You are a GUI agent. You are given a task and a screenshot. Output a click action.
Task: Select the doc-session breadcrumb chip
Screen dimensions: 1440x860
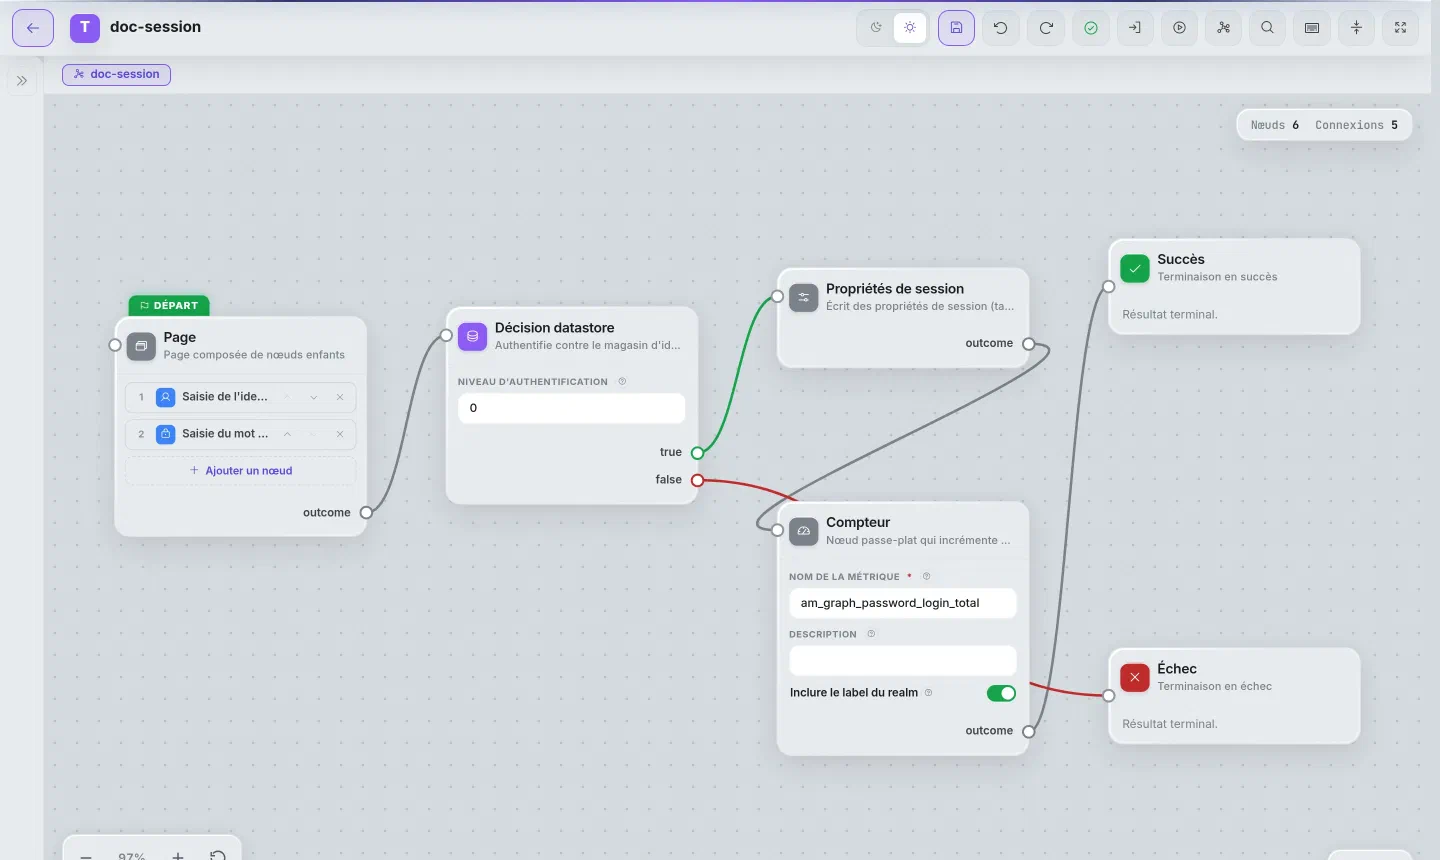point(117,74)
